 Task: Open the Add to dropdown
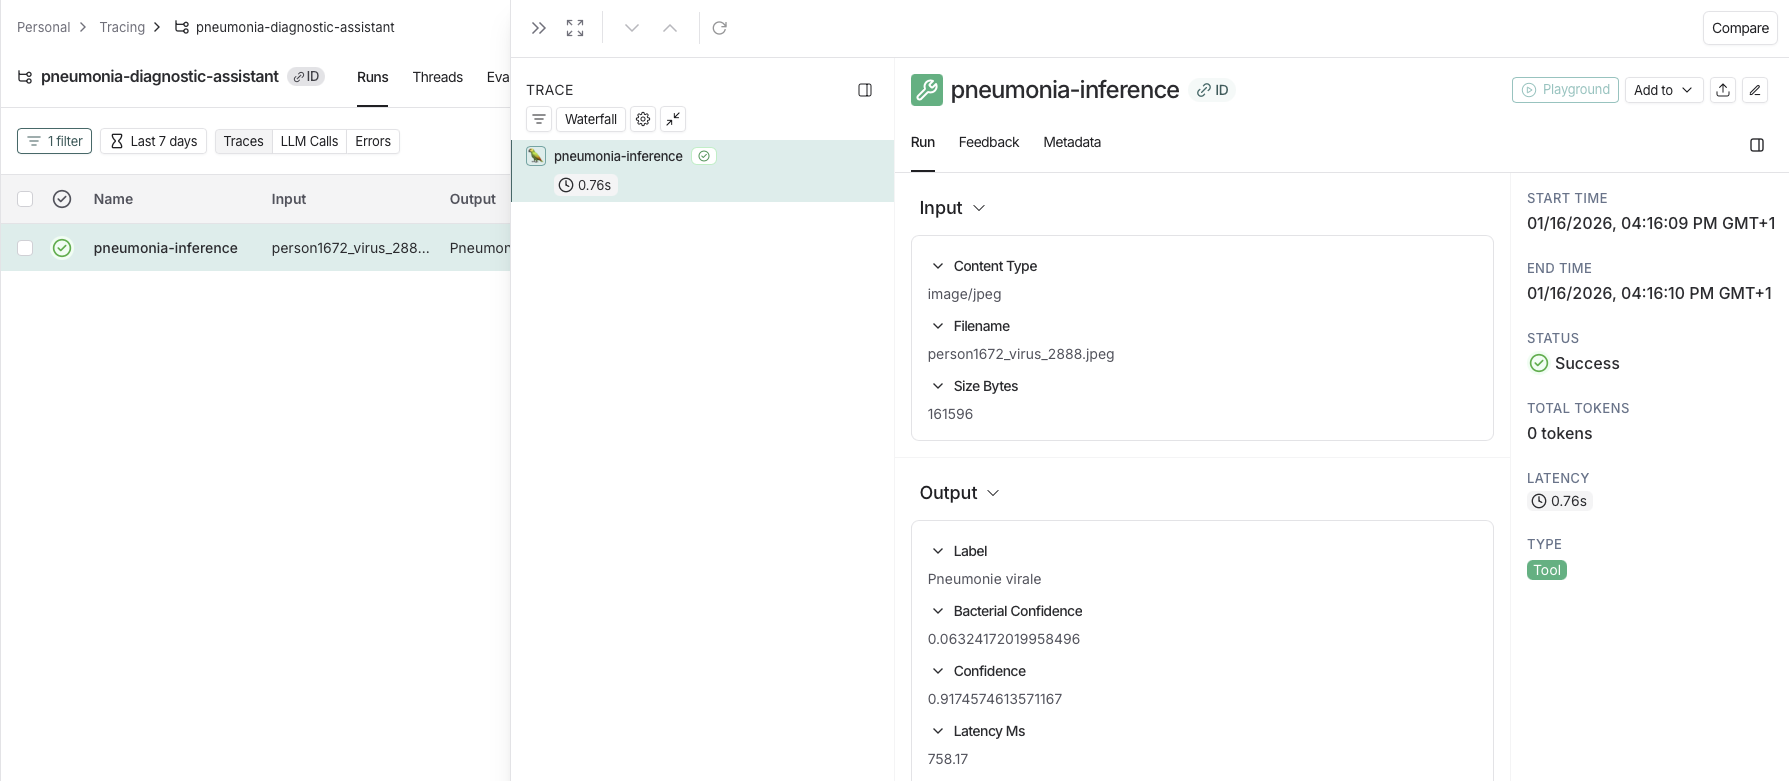[x=1663, y=90]
